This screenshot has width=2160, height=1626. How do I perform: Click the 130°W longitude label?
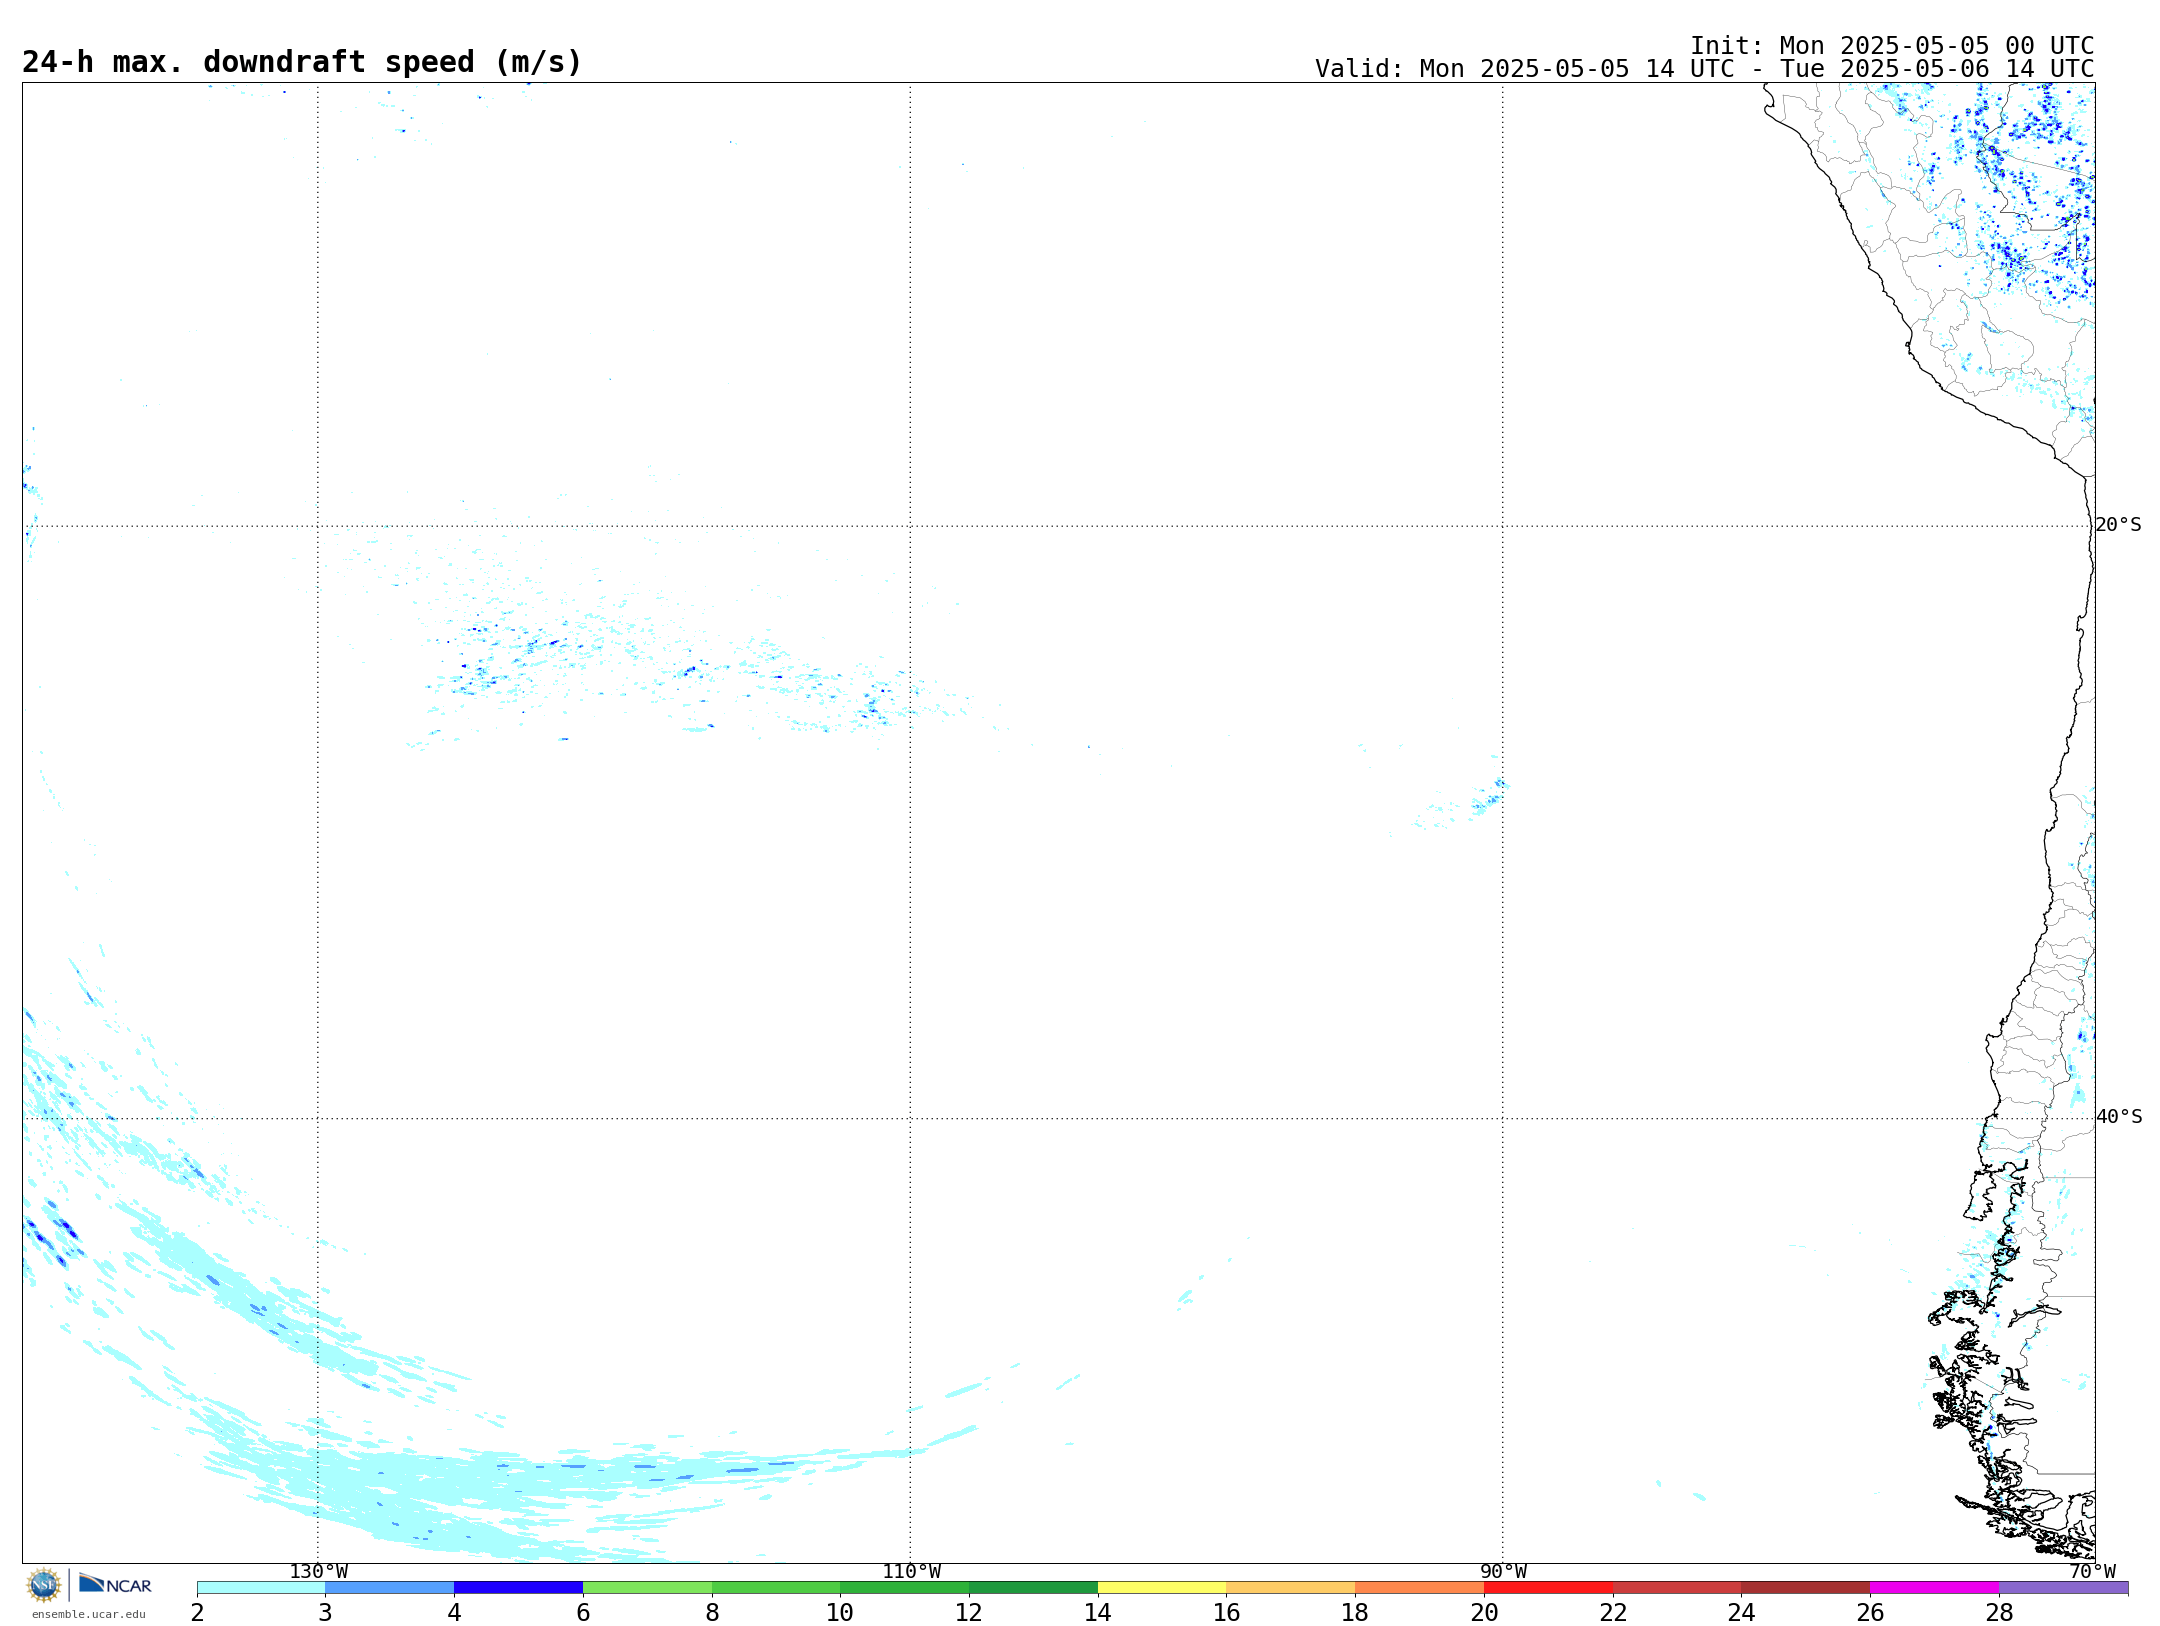[319, 1572]
